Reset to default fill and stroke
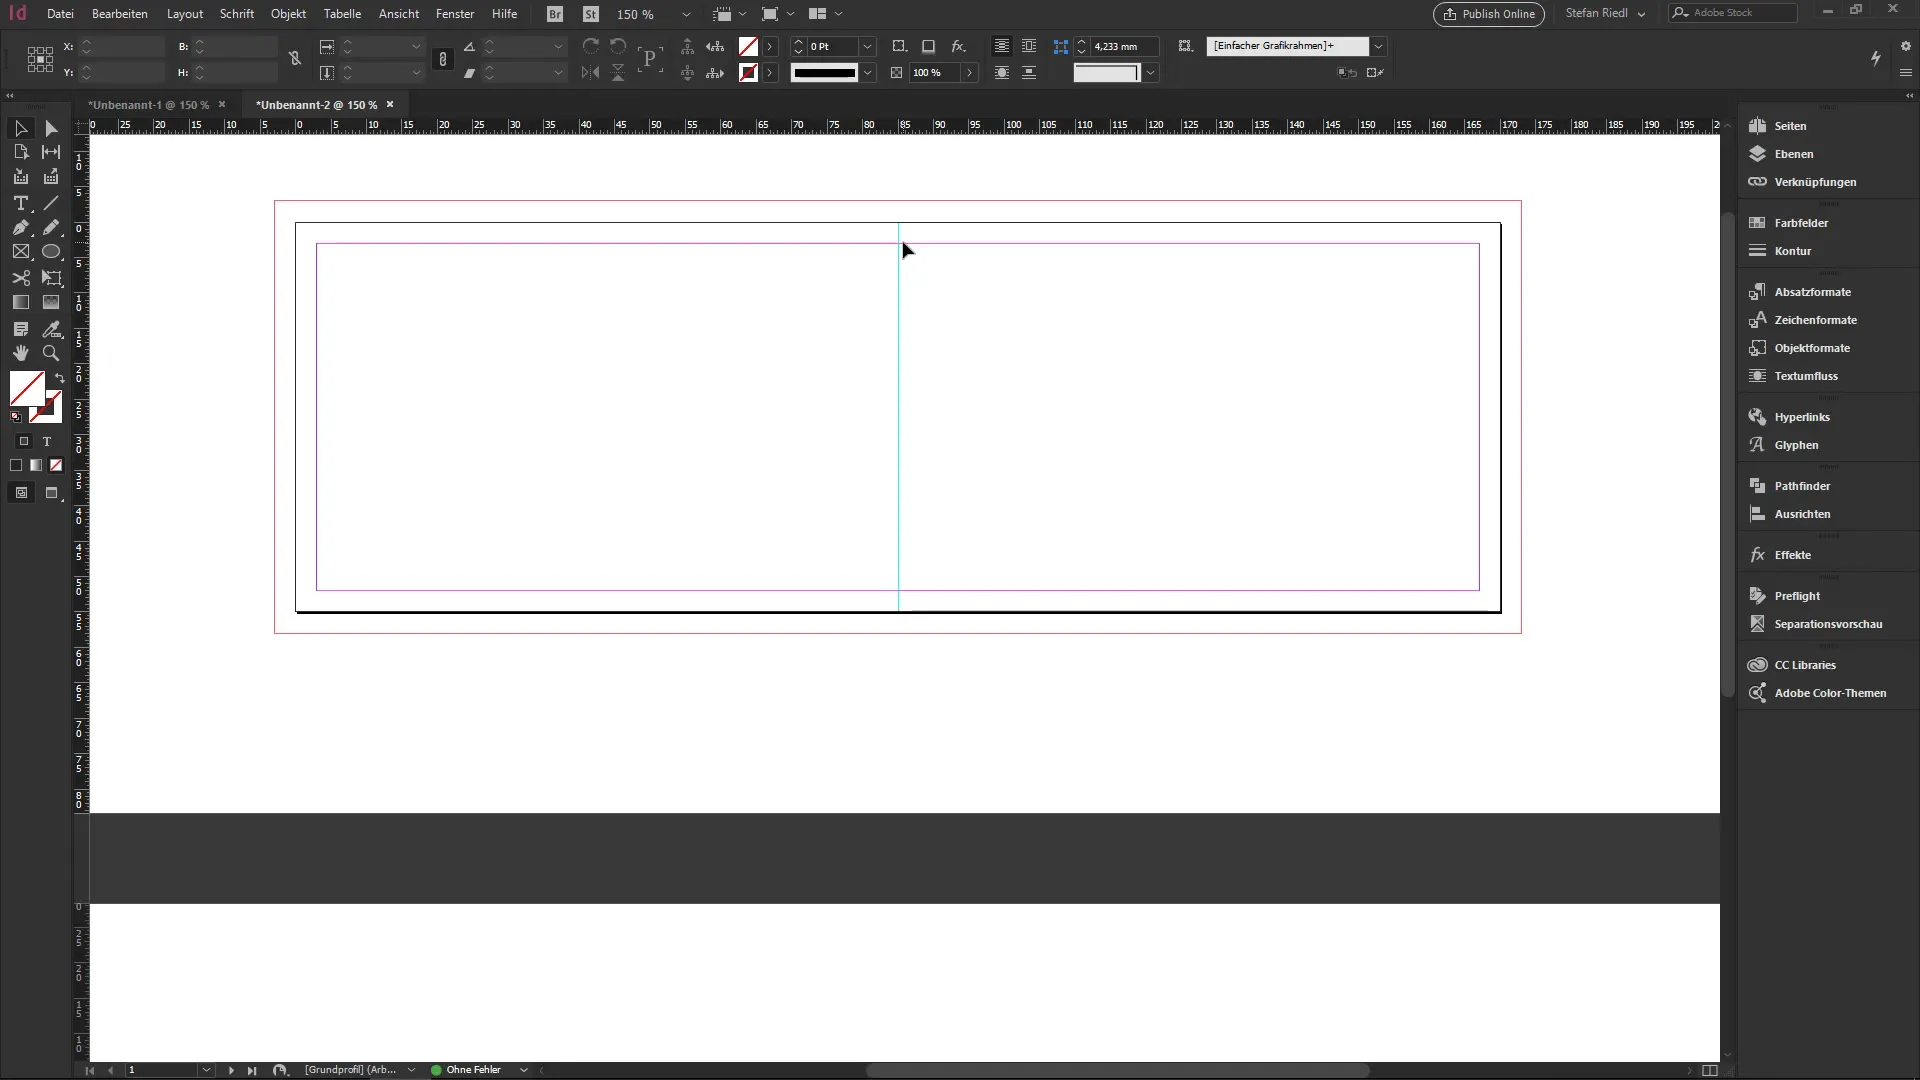Viewport: 1920px width, 1080px height. pyautogui.click(x=16, y=417)
